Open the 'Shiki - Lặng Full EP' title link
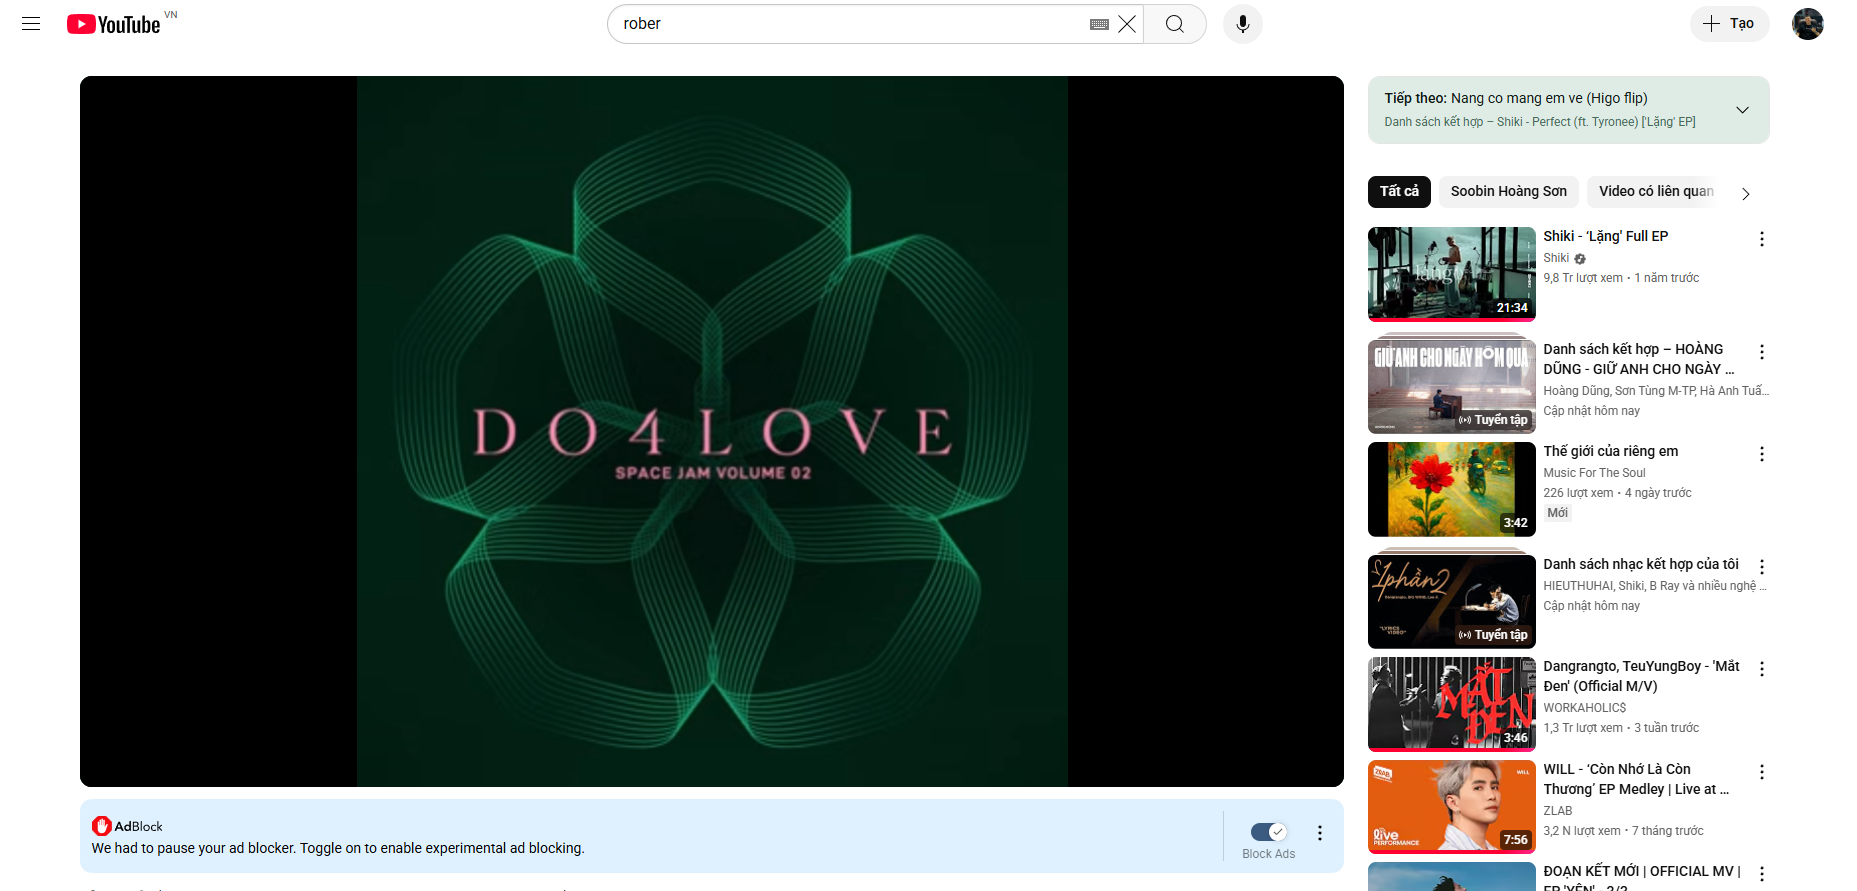 [x=1606, y=236]
